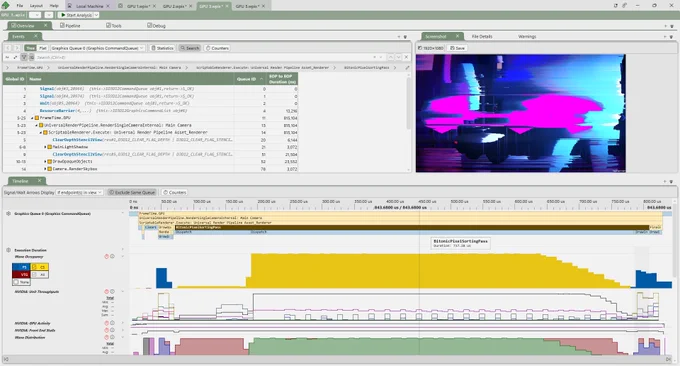The height and width of the screenshot is (366, 680).
Task: Click the Counters button in Events toolbar
Action: tap(217, 48)
